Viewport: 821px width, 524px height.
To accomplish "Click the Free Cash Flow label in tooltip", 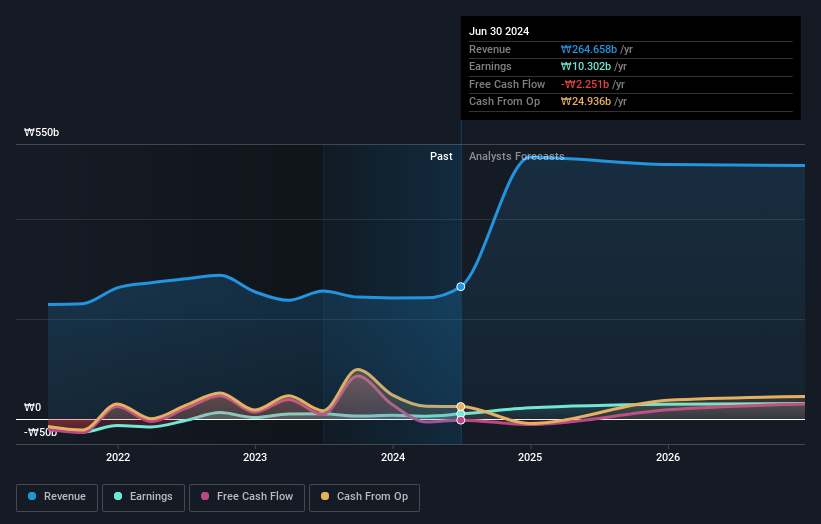I will [x=507, y=84].
